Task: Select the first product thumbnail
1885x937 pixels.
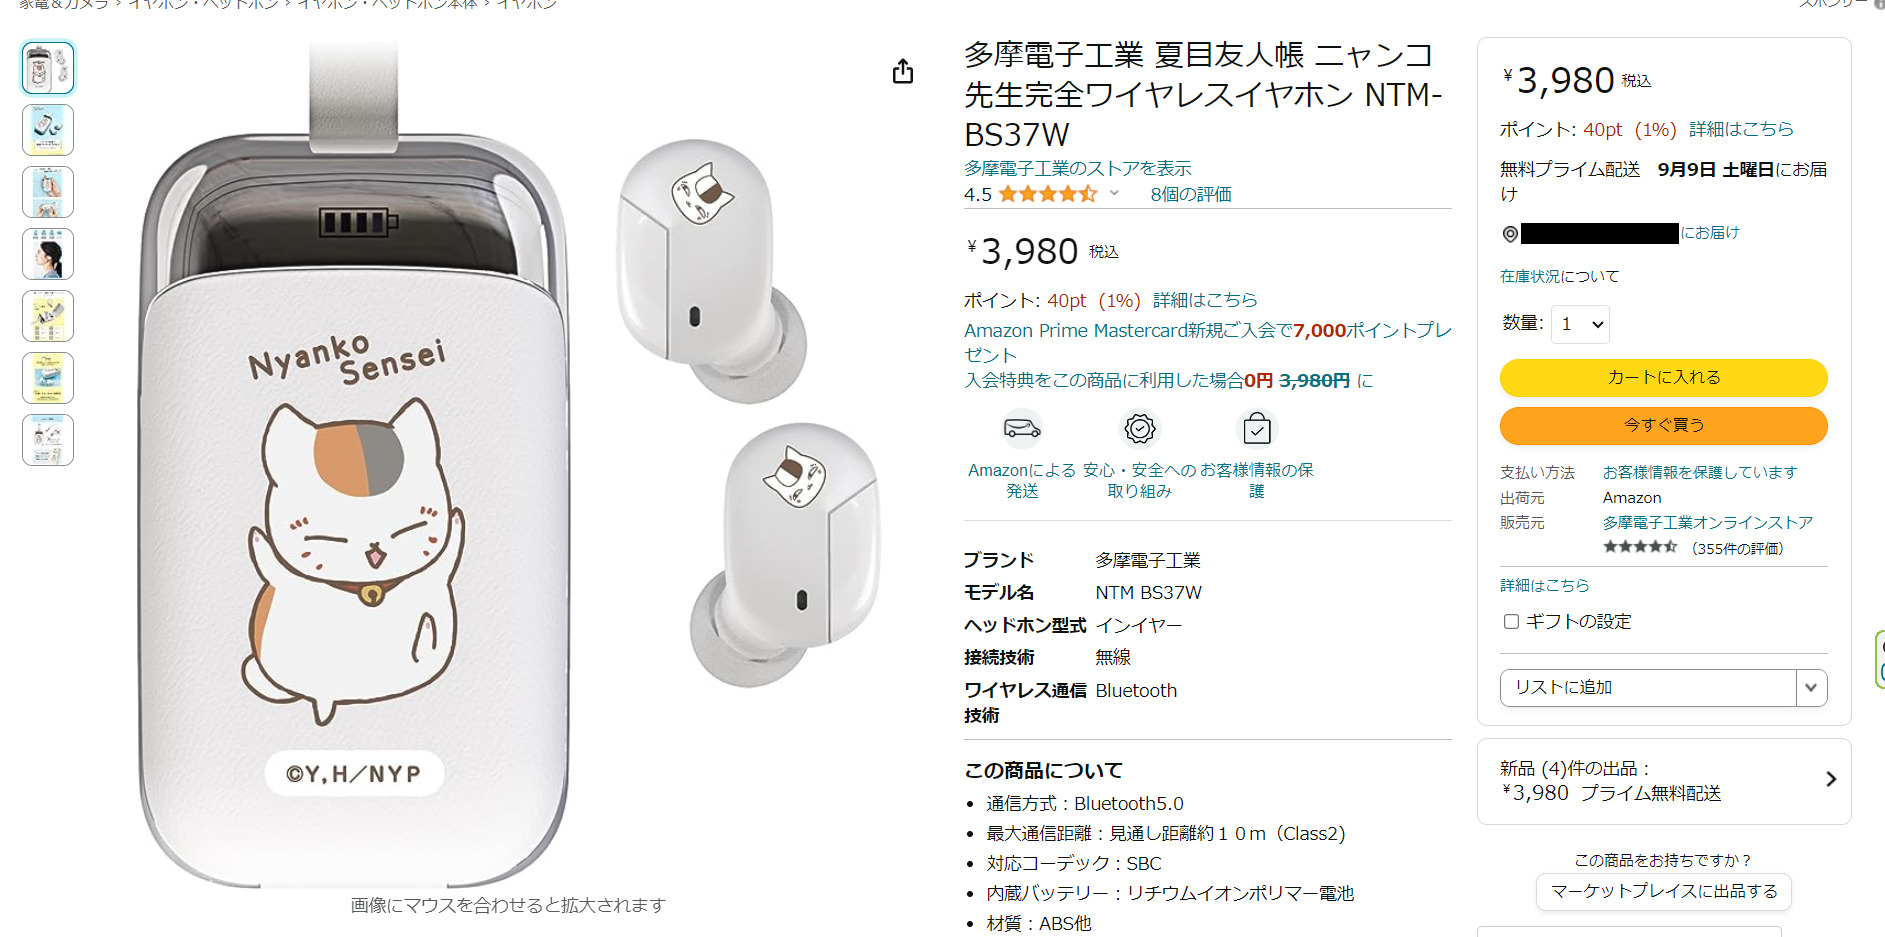Action: (x=48, y=68)
